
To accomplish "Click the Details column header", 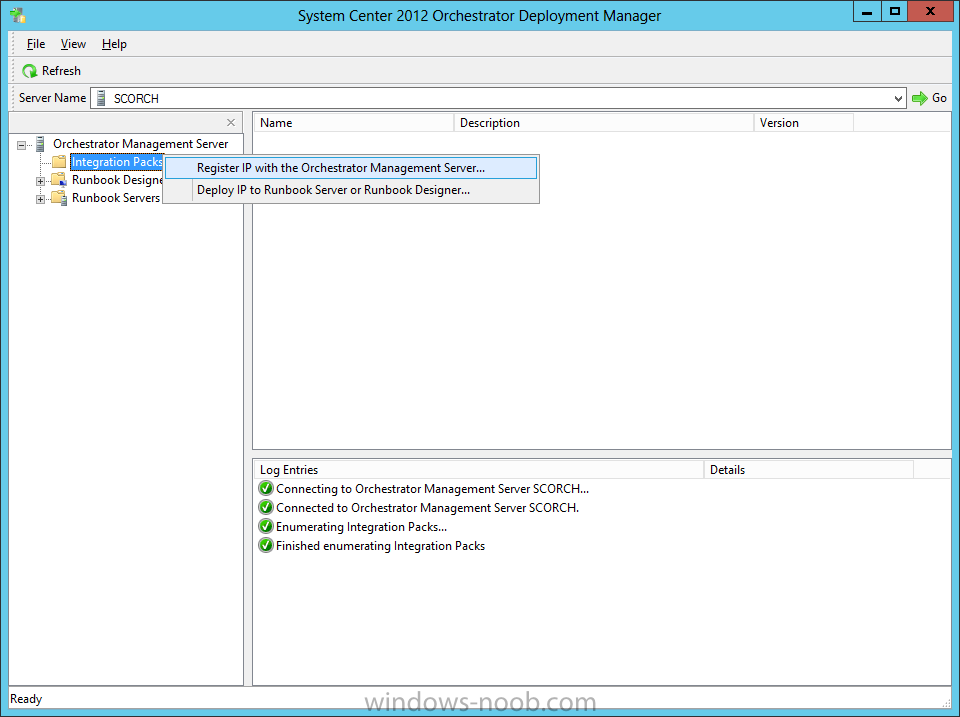I will 808,470.
